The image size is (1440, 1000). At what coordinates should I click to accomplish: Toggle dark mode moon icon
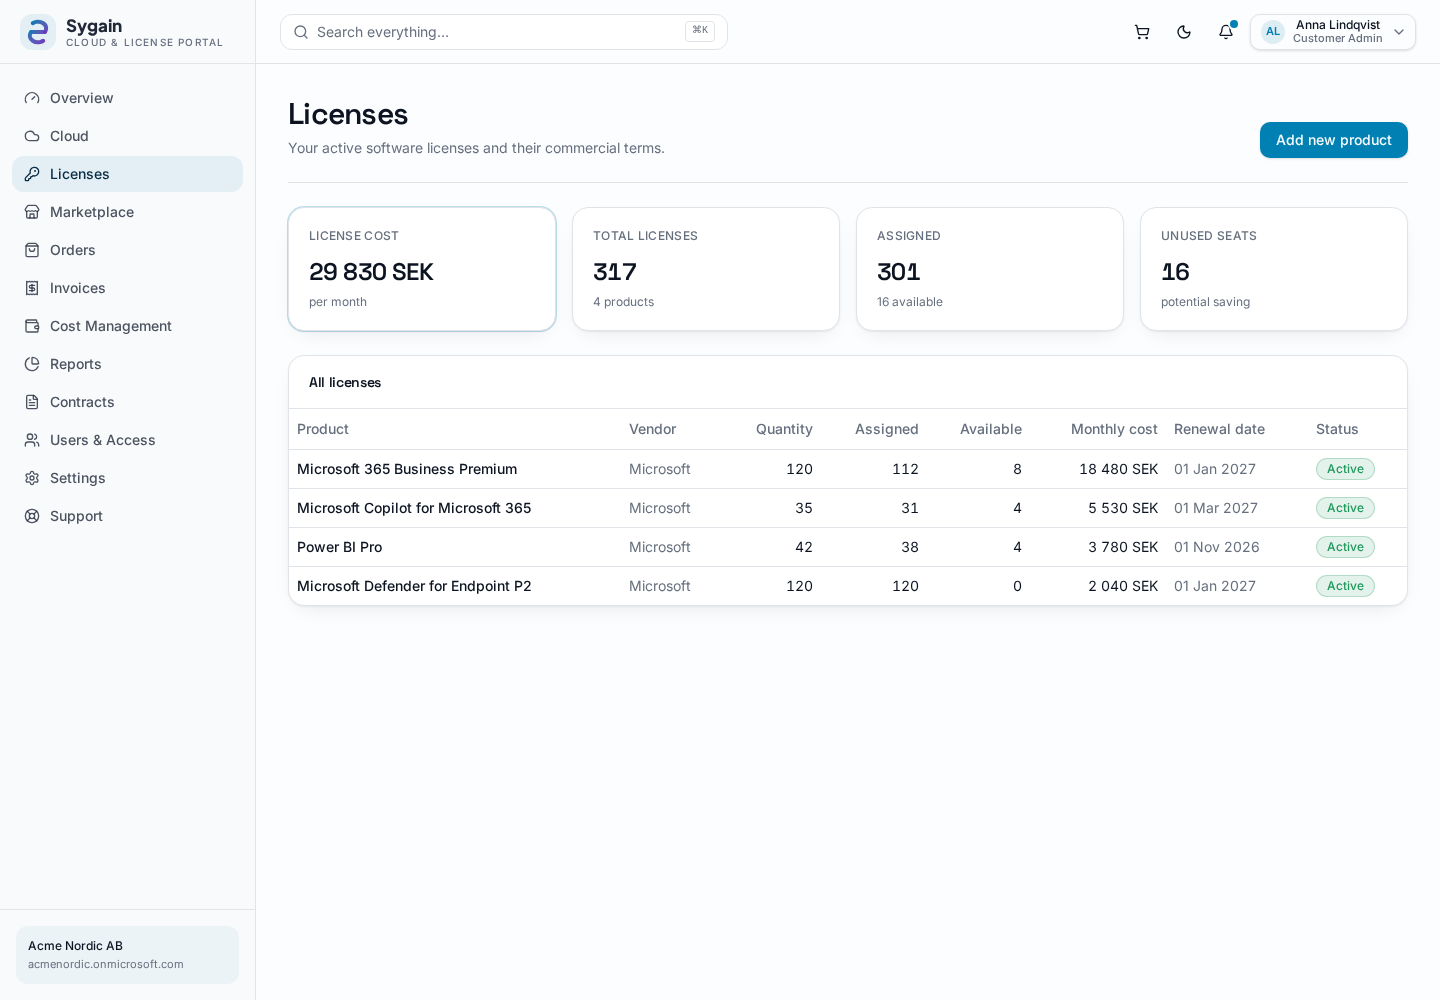1184,32
